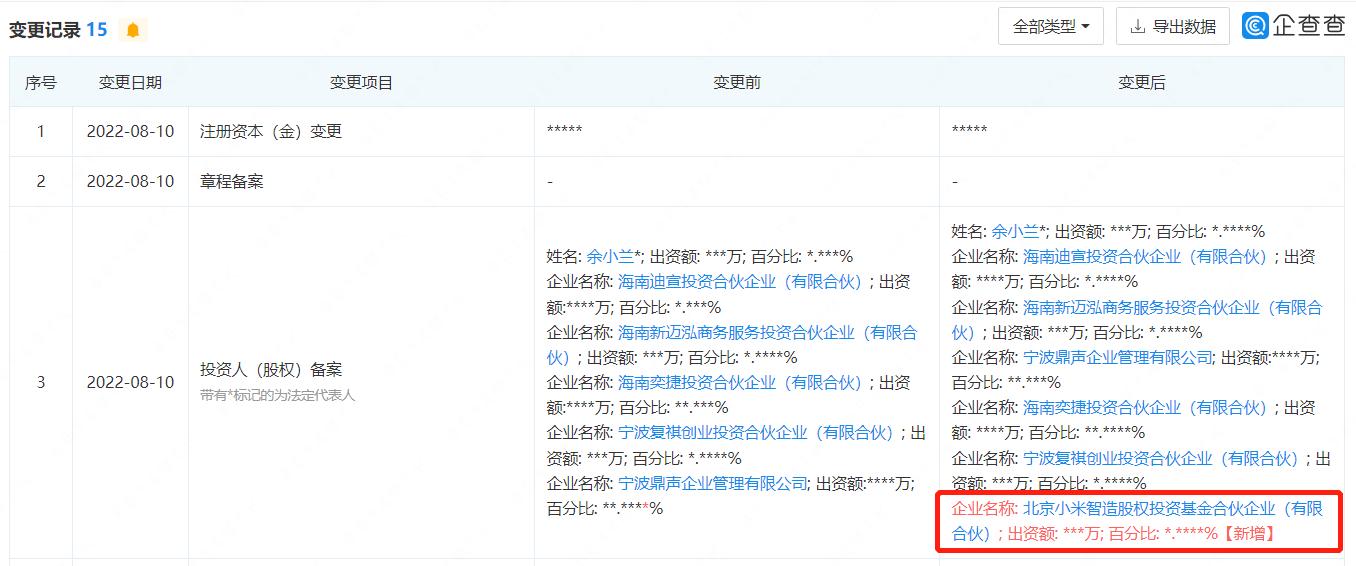
Task: Open the 全部类型 dropdown filter
Action: [1051, 27]
